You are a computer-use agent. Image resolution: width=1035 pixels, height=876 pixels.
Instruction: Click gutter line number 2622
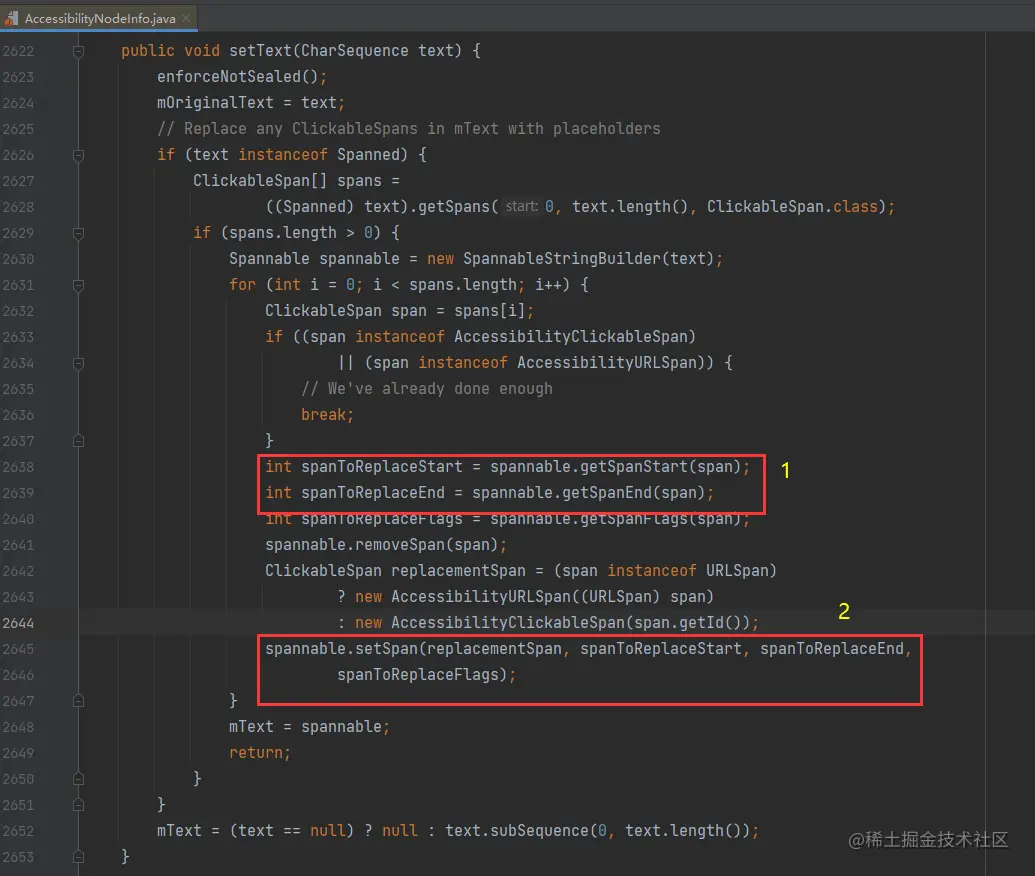click(18, 51)
